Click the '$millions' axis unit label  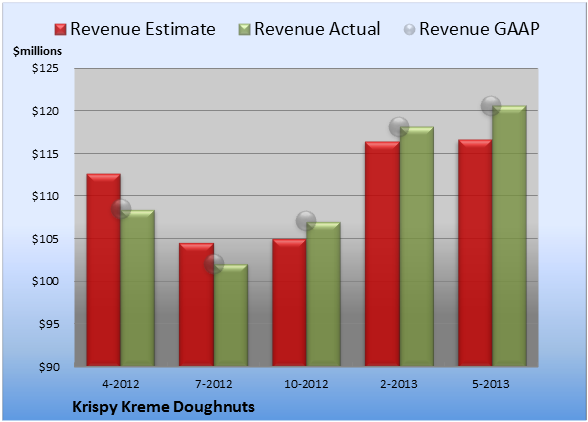37,51
